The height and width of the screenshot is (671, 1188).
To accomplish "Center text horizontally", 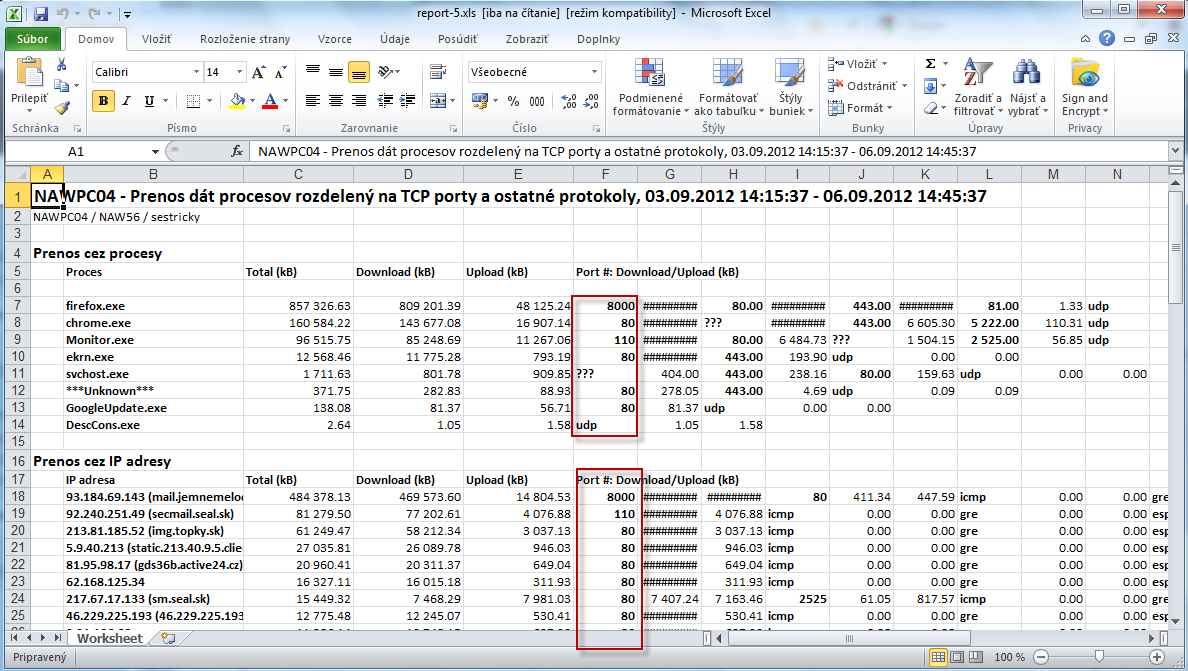I will coord(336,101).
